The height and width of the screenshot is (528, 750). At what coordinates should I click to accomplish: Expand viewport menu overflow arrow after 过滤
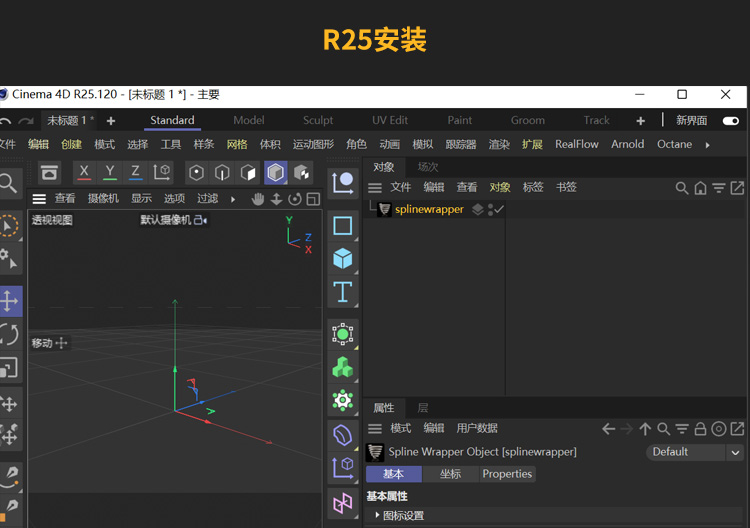point(233,199)
